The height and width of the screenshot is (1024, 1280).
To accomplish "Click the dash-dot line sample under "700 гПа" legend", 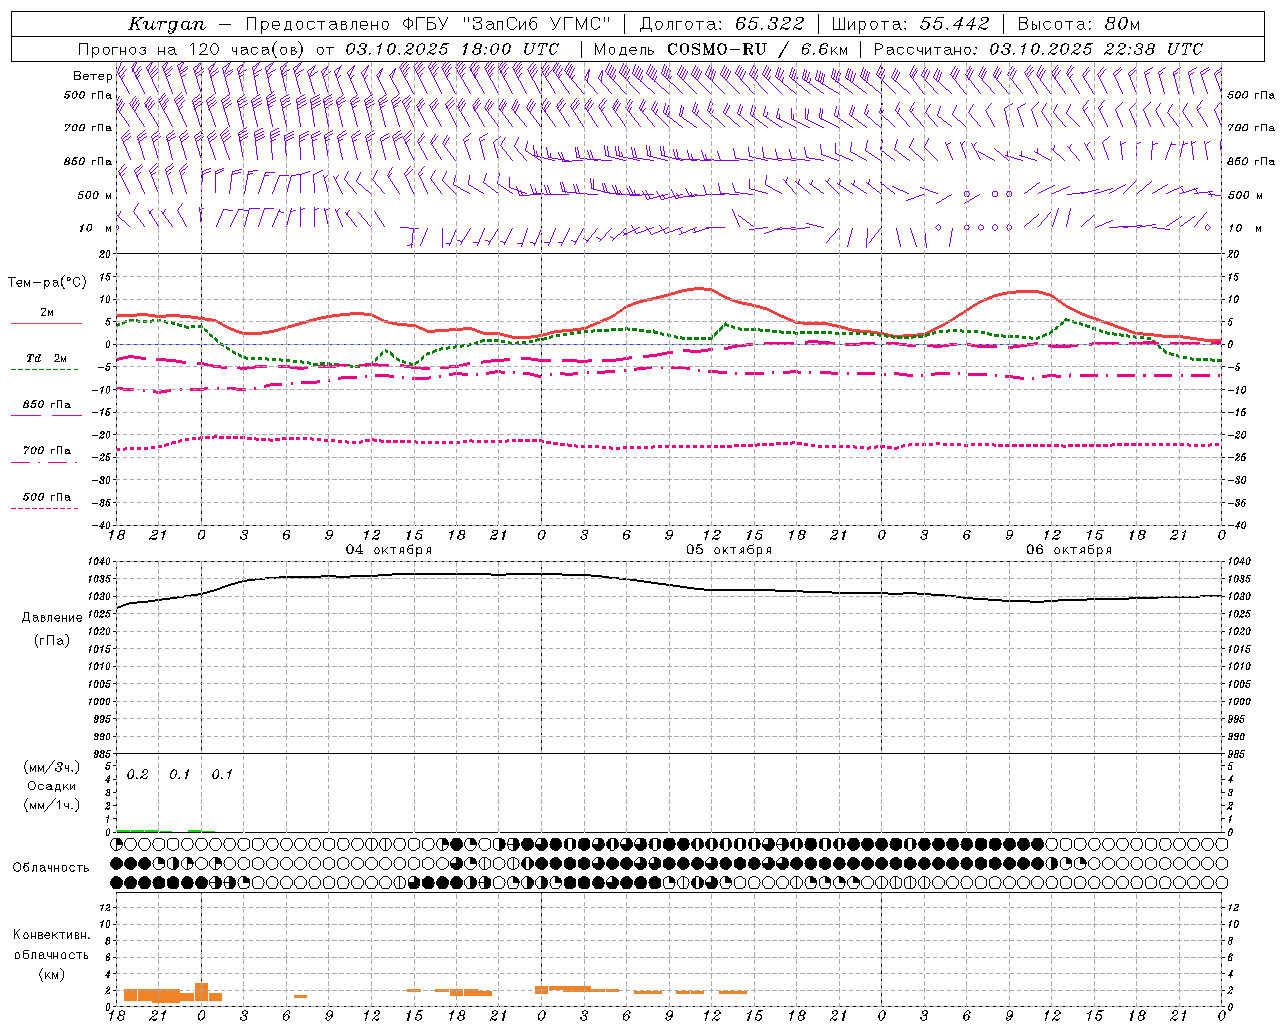I will point(45,463).
